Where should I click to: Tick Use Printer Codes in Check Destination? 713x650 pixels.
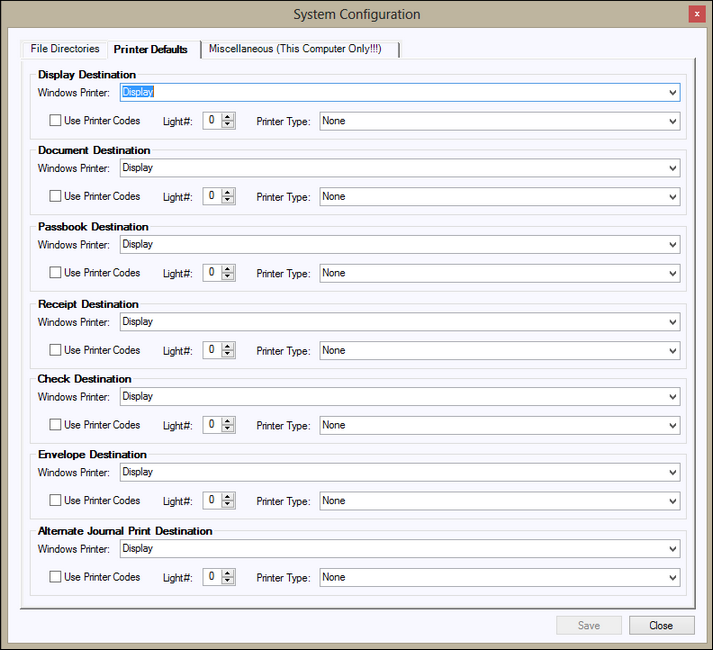pos(56,425)
